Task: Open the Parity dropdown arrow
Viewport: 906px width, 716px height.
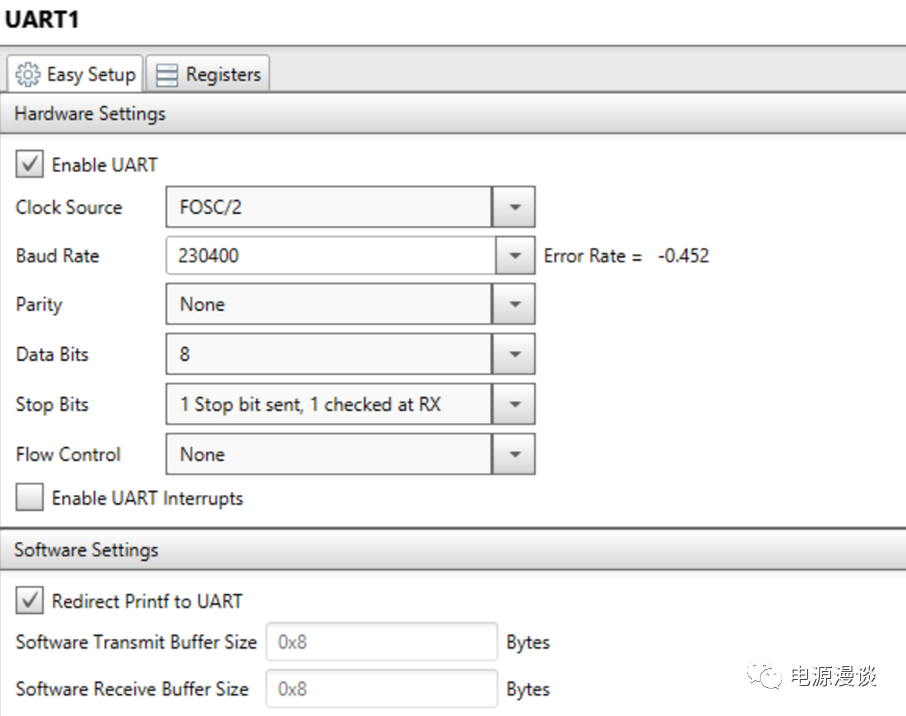Action: point(514,304)
